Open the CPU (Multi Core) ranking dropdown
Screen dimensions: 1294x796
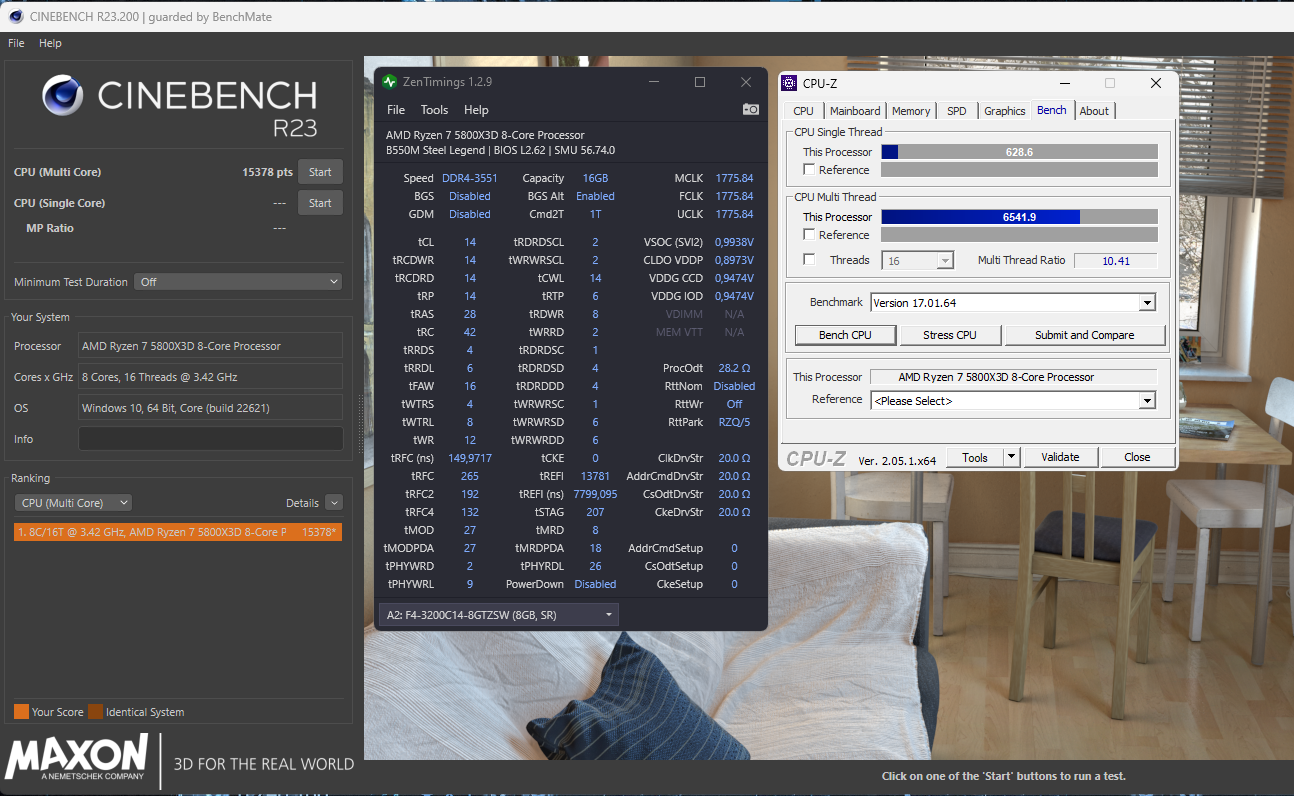pos(73,503)
